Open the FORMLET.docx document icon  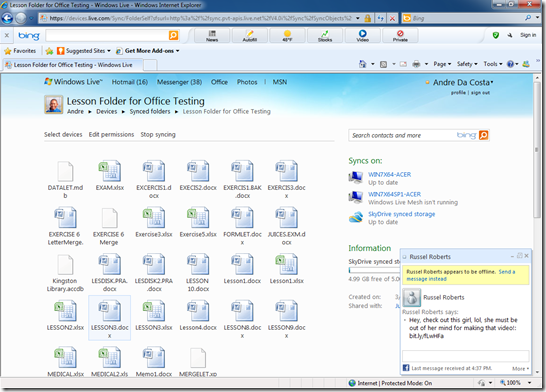tap(242, 218)
